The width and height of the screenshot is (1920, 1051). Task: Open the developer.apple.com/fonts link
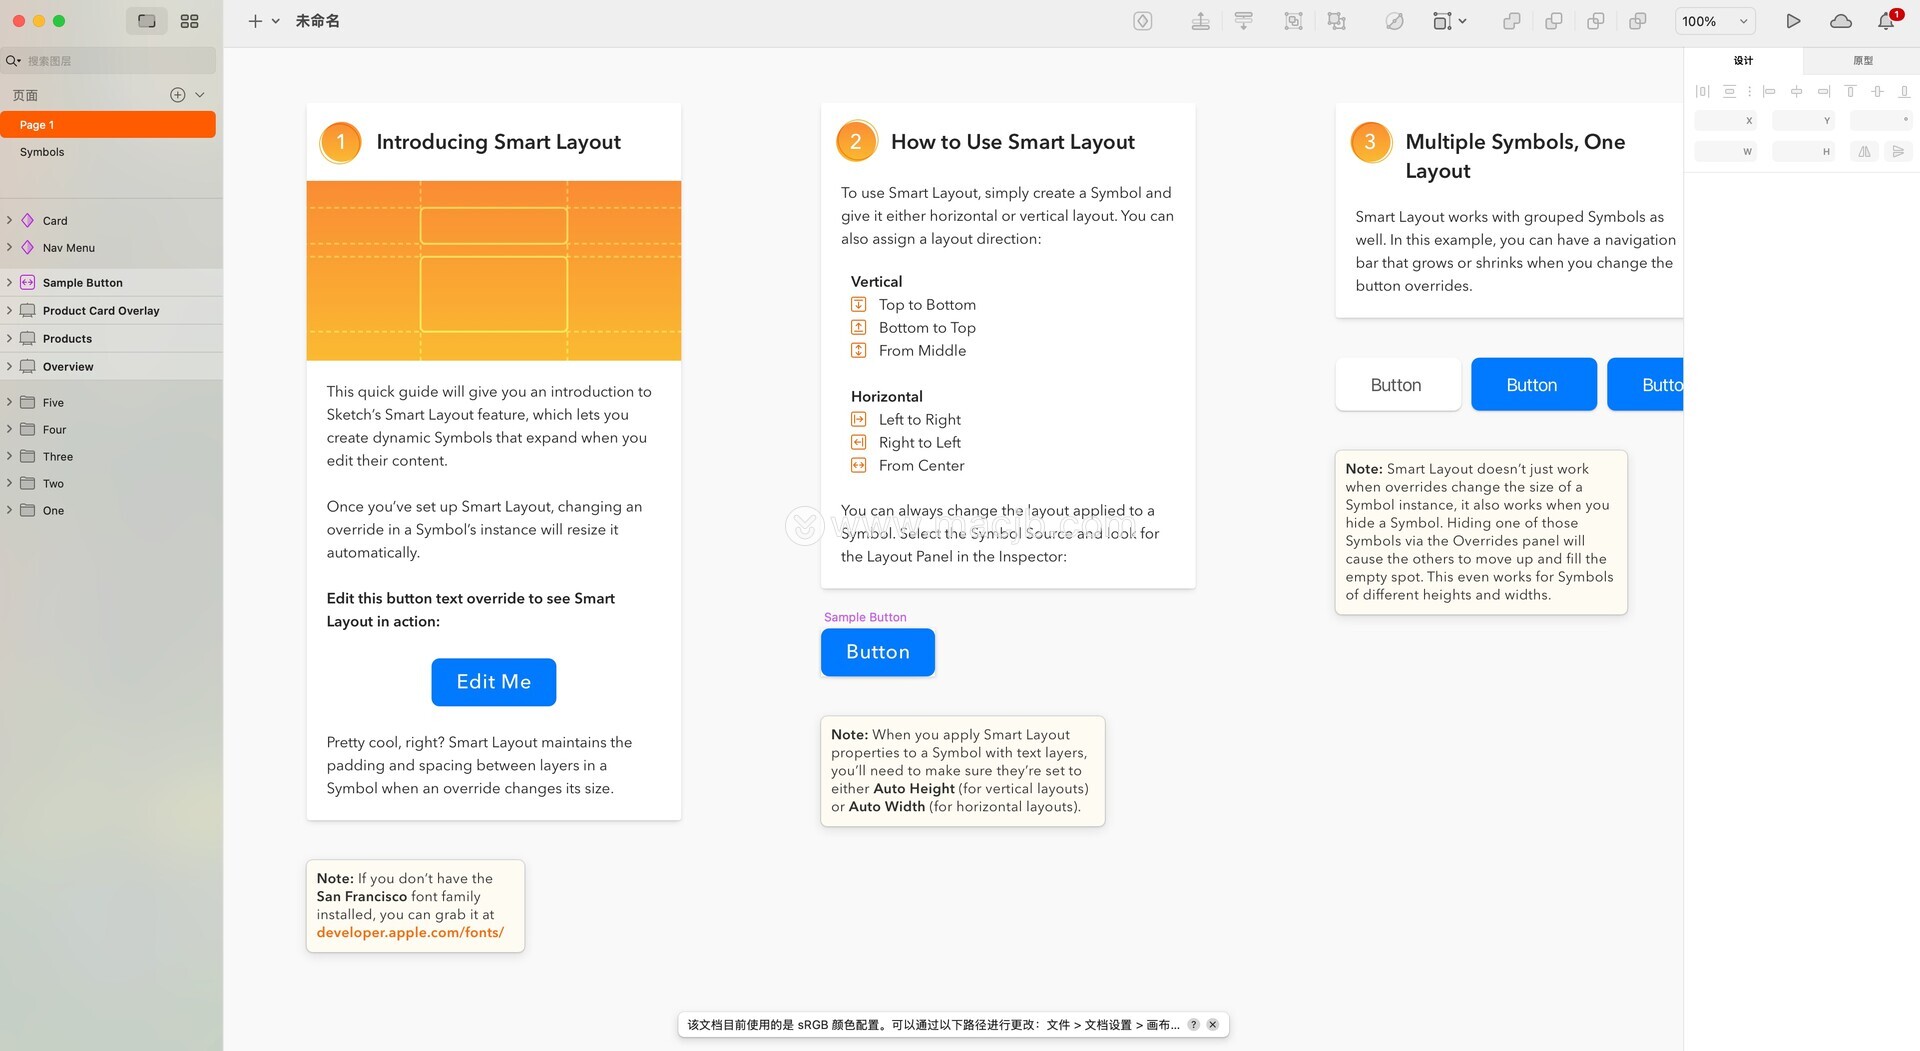pyautogui.click(x=410, y=933)
